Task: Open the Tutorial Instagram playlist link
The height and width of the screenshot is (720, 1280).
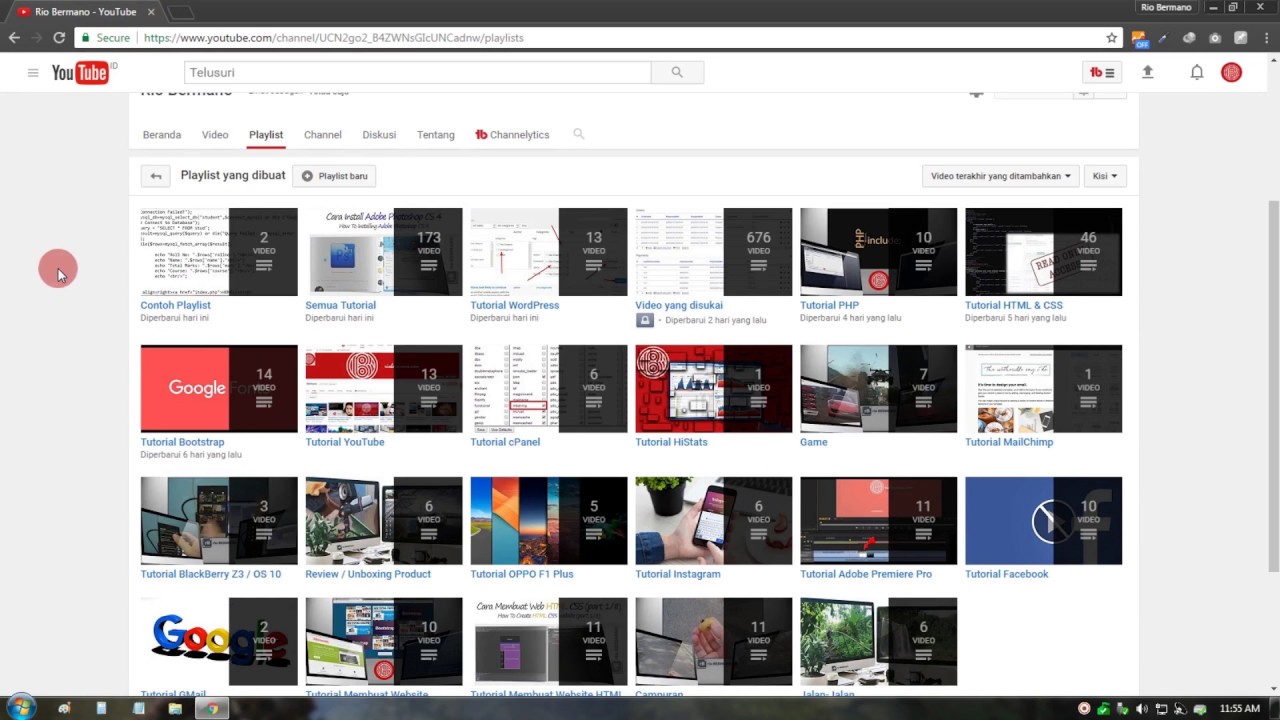Action: [678, 574]
